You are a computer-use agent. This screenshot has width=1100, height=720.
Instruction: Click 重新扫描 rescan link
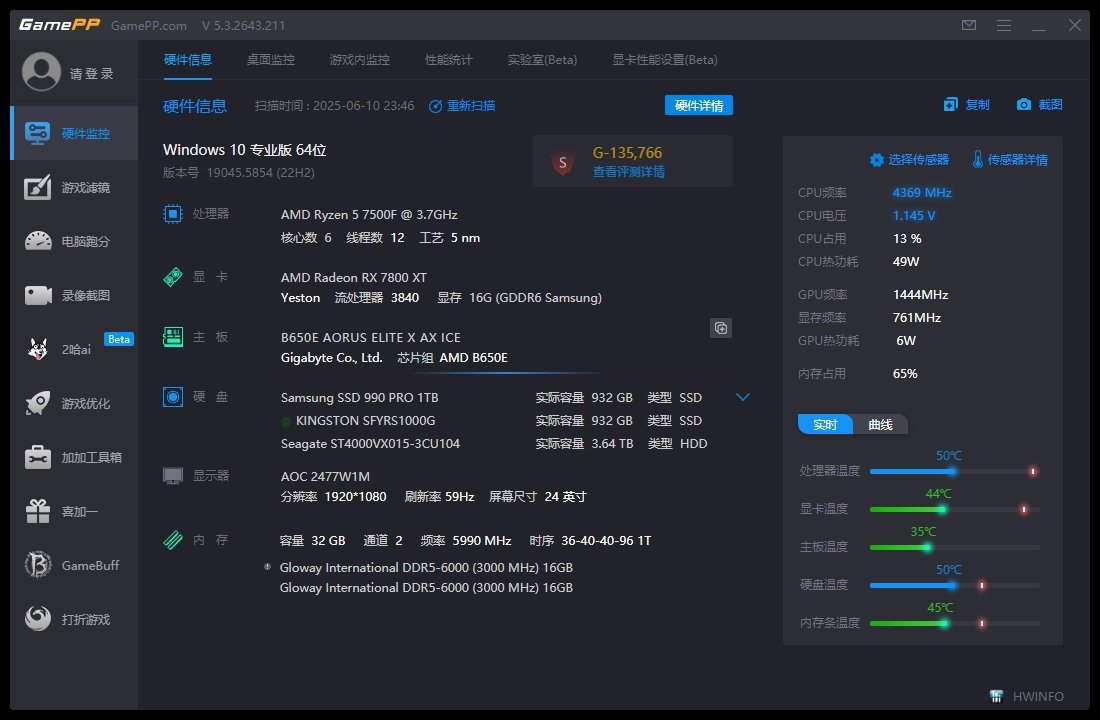(462, 106)
